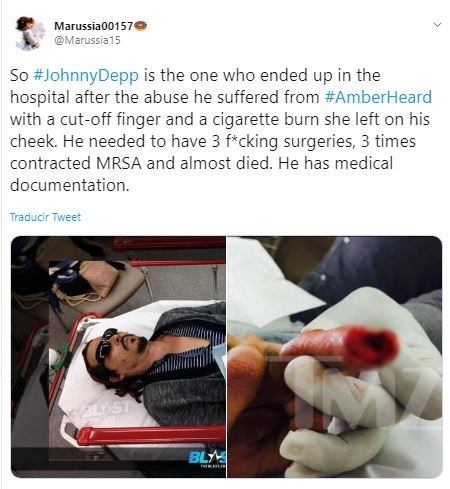The image size is (450, 489).
Task: Open the right photo of injured finger
Action: [x=335, y=357]
